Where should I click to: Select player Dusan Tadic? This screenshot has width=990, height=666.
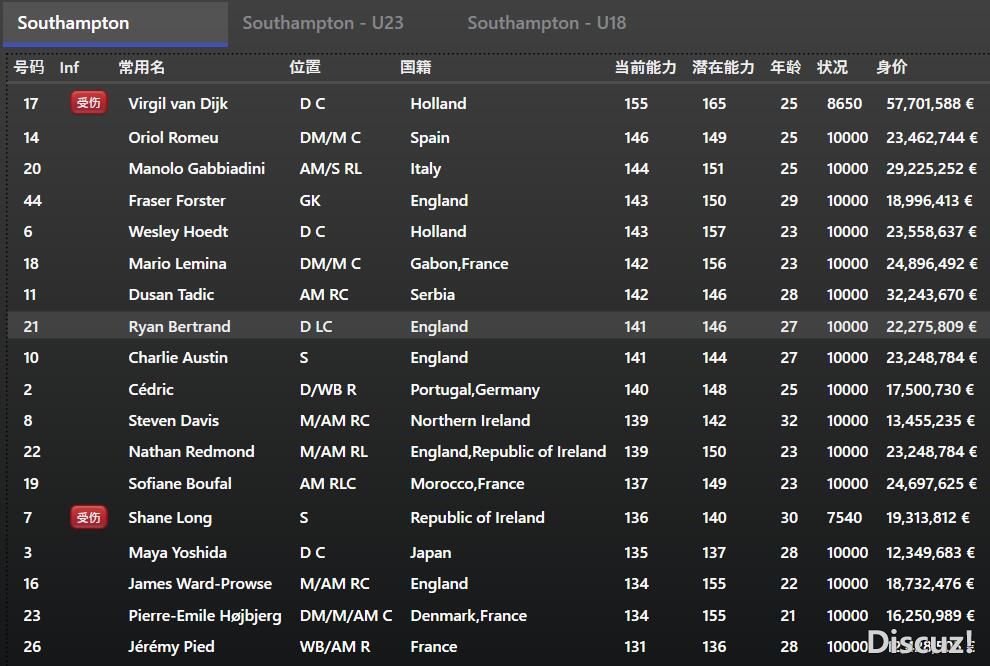[x=171, y=295]
